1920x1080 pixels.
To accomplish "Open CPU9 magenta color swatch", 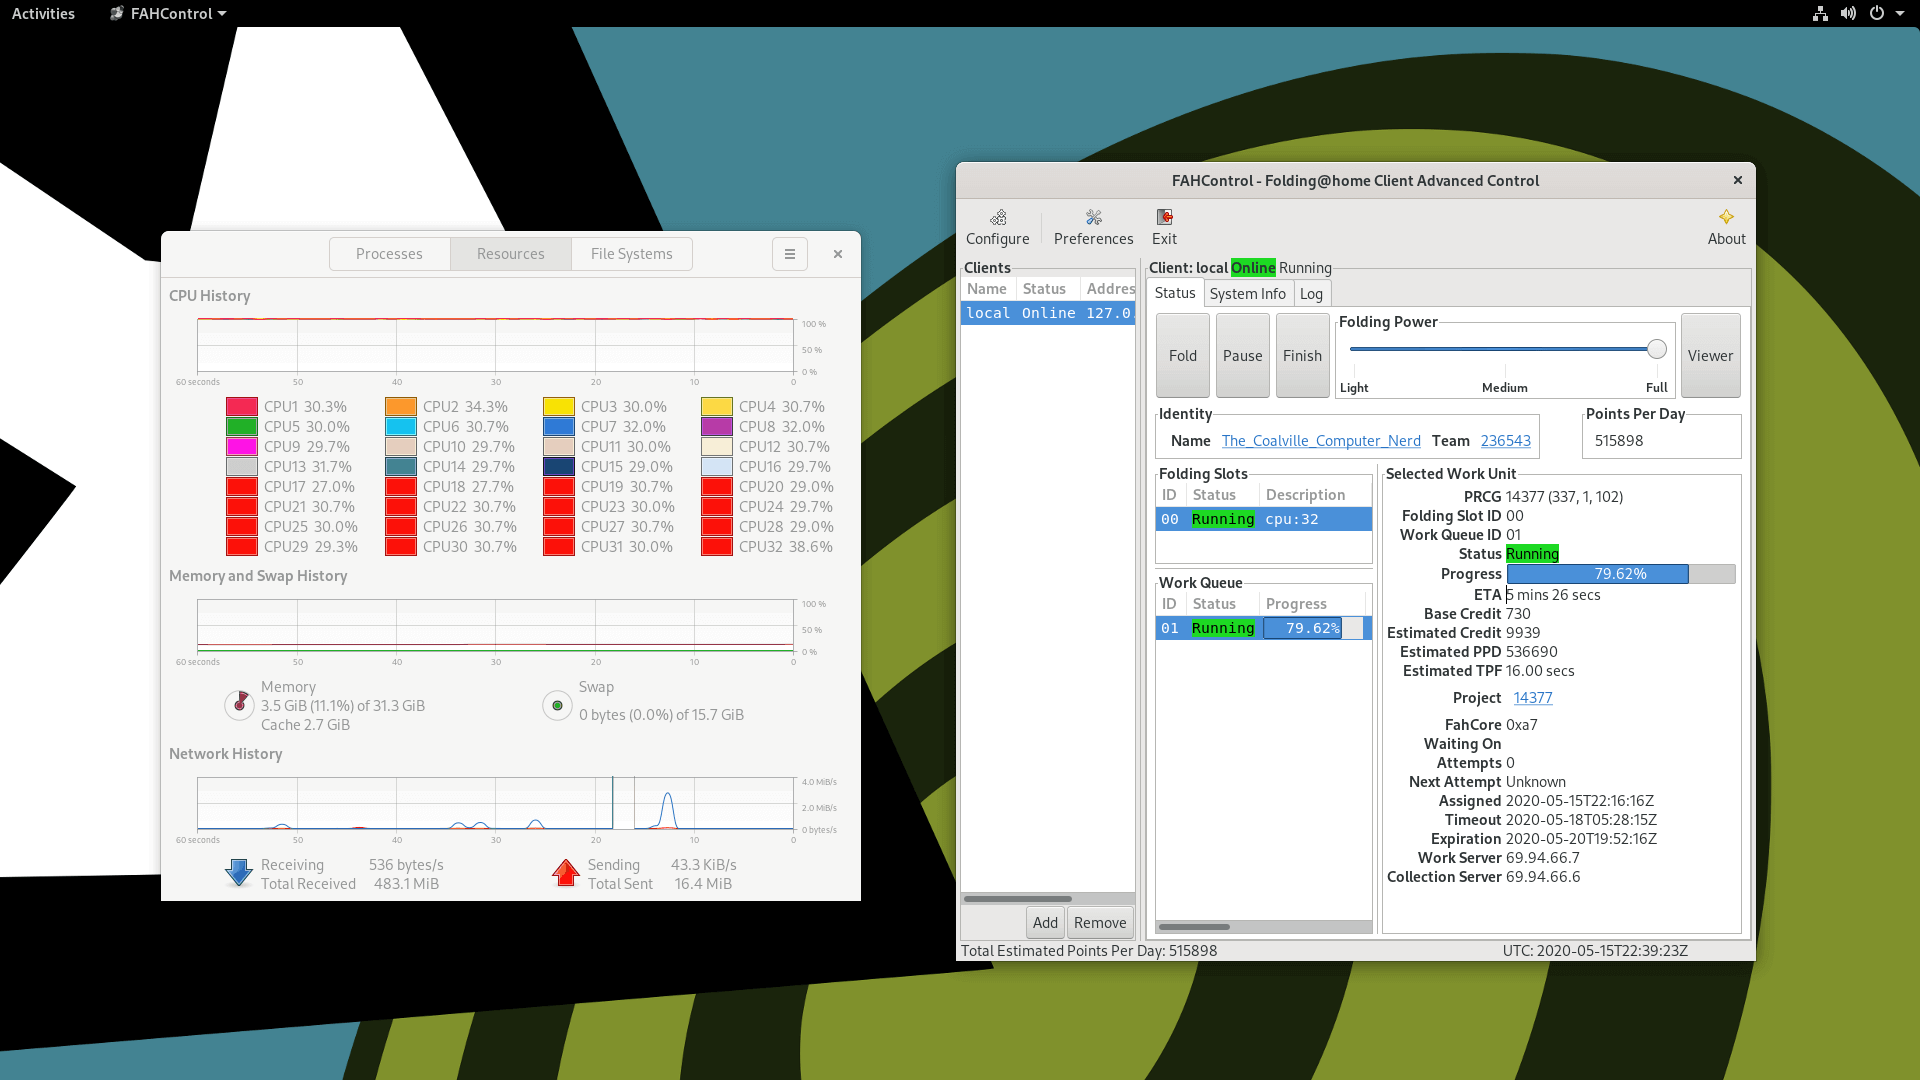I will pos(242,447).
